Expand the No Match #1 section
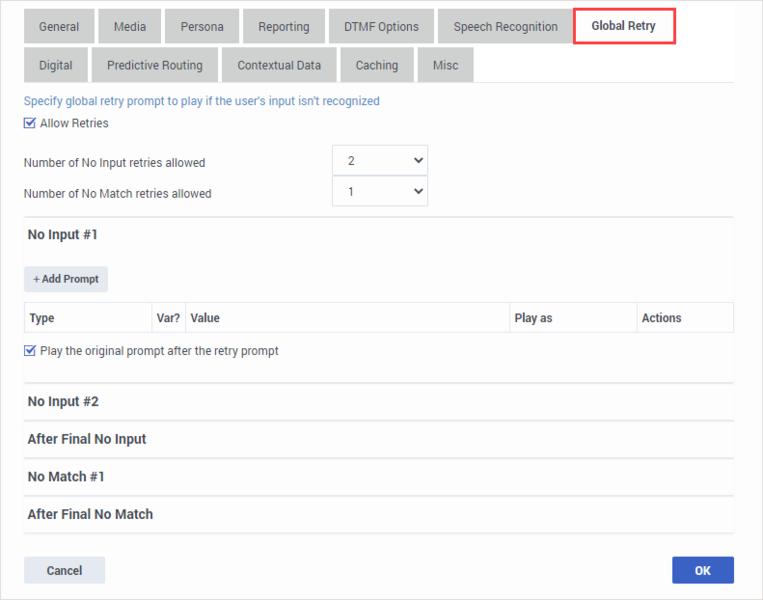 [379, 476]
